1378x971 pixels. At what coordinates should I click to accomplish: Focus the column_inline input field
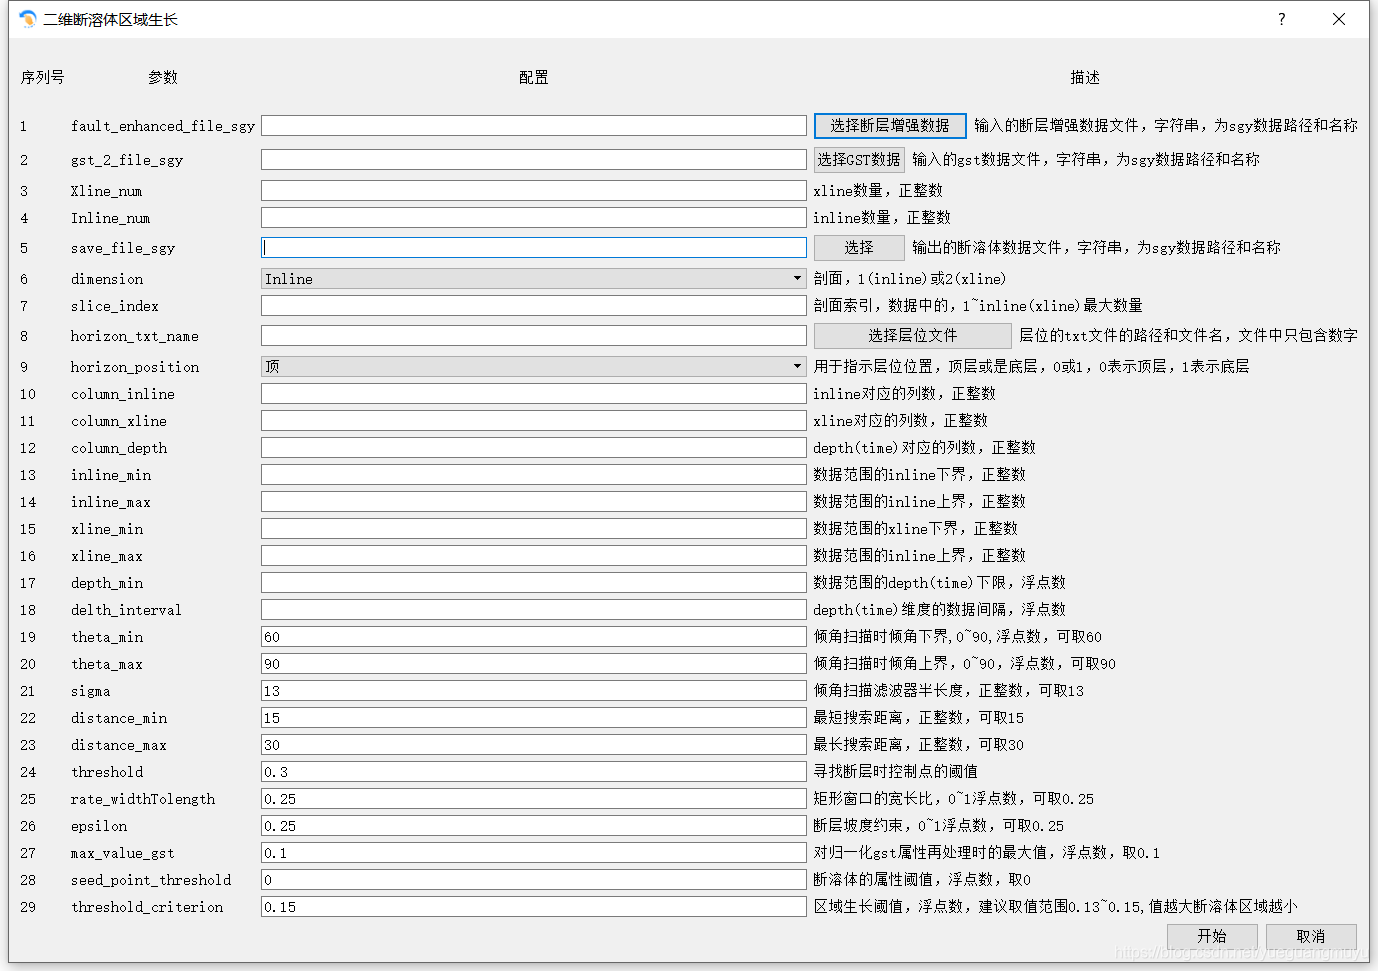point(534,393)
